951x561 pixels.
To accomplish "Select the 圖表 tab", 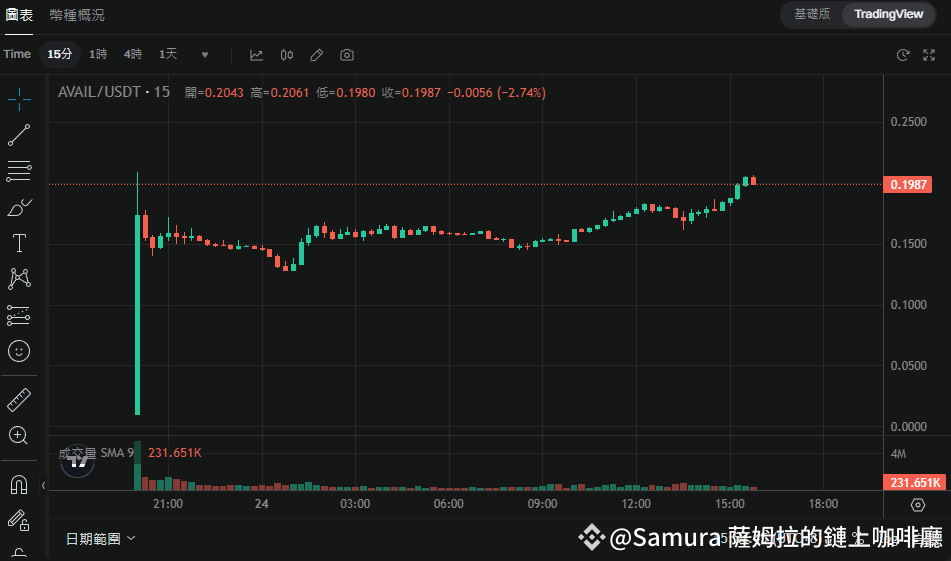I will point(17,15).
